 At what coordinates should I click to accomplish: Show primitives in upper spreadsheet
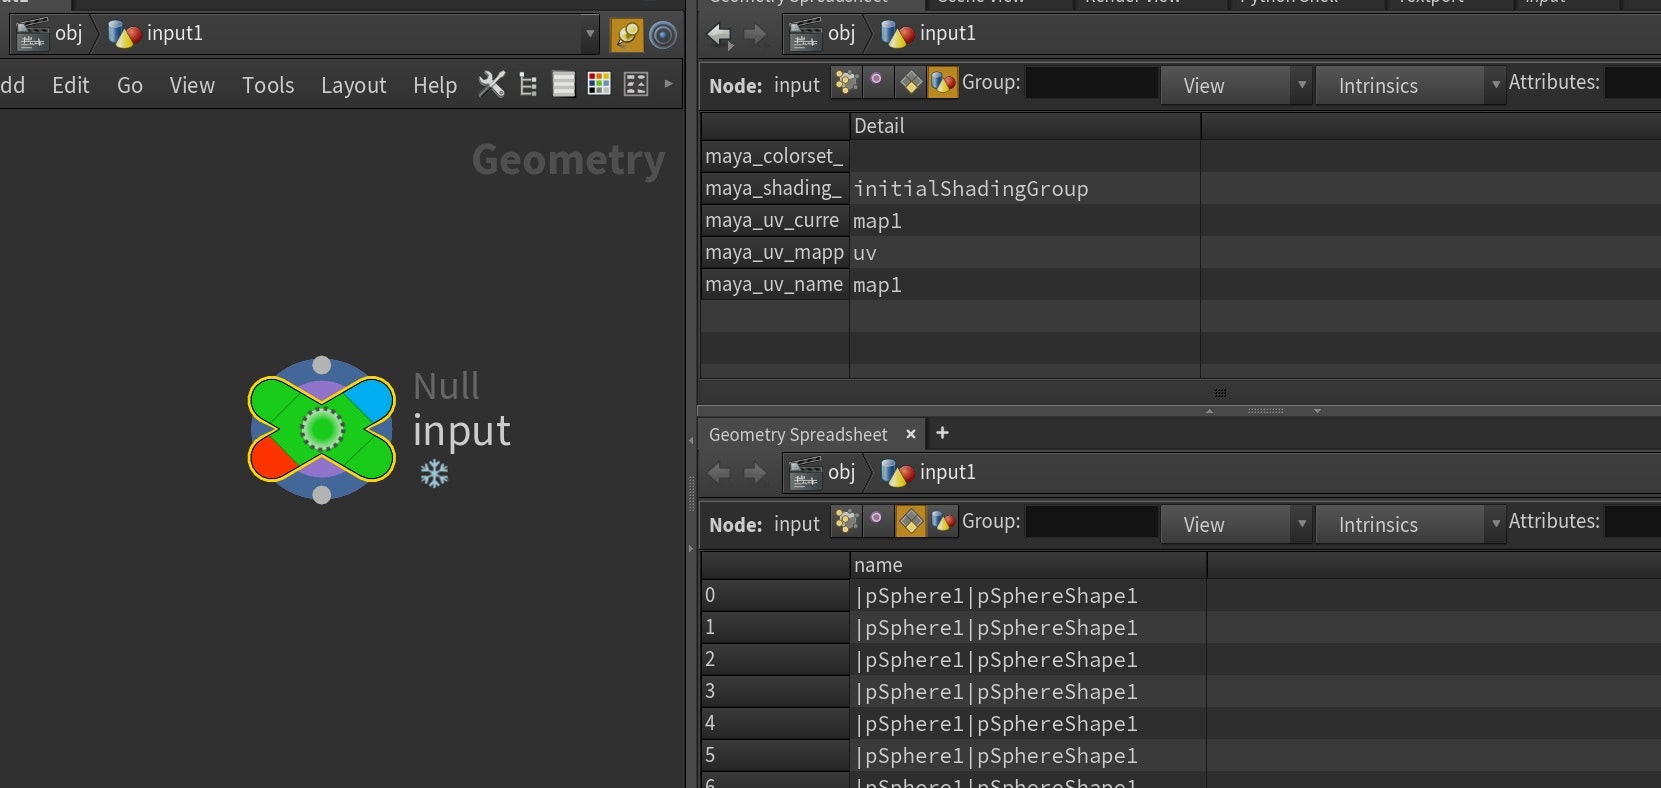[x=910, y=82]
